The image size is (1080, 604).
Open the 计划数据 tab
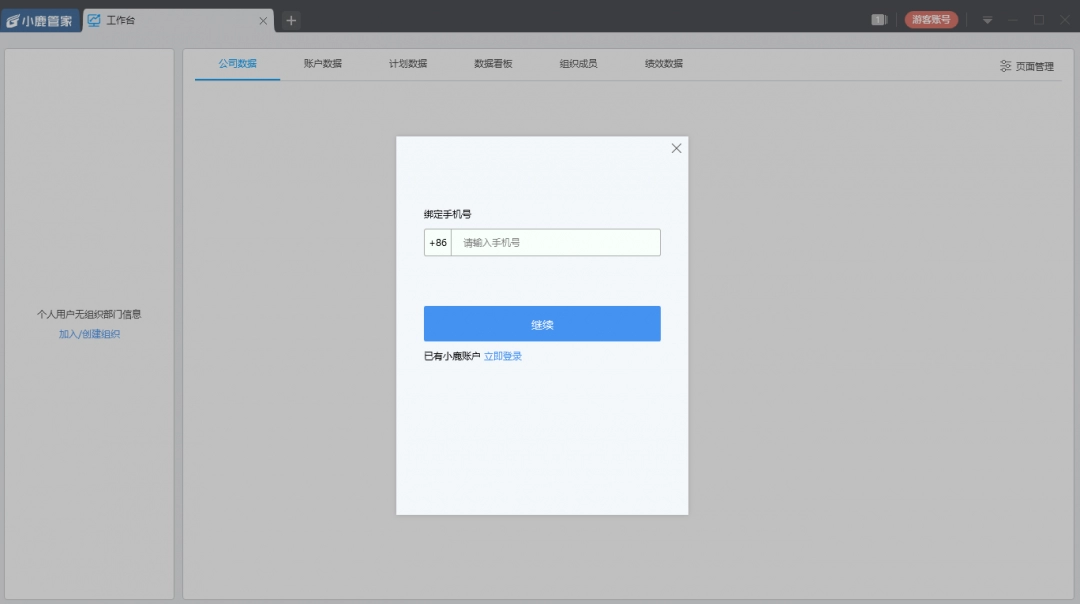408,64
